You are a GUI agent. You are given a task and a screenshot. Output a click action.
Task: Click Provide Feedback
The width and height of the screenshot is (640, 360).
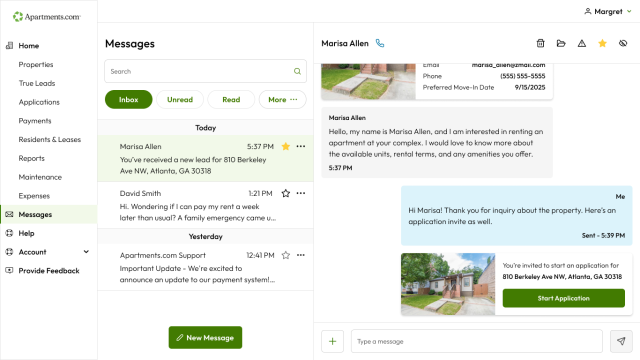[x=49, y=271]
